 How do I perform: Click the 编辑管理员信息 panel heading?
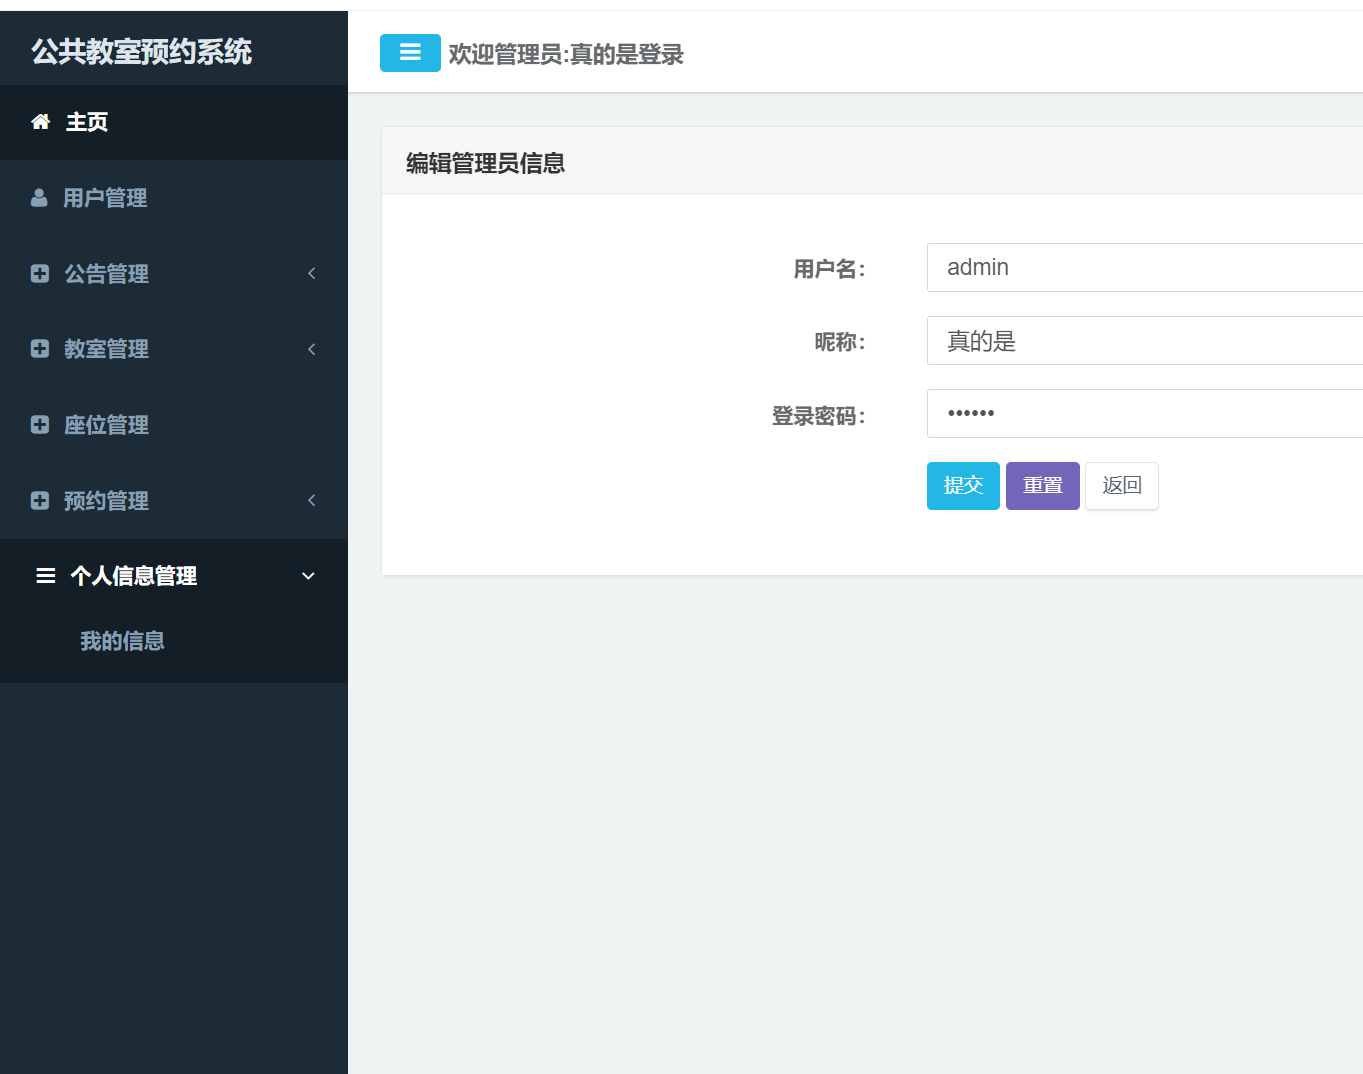click(485, 163)
